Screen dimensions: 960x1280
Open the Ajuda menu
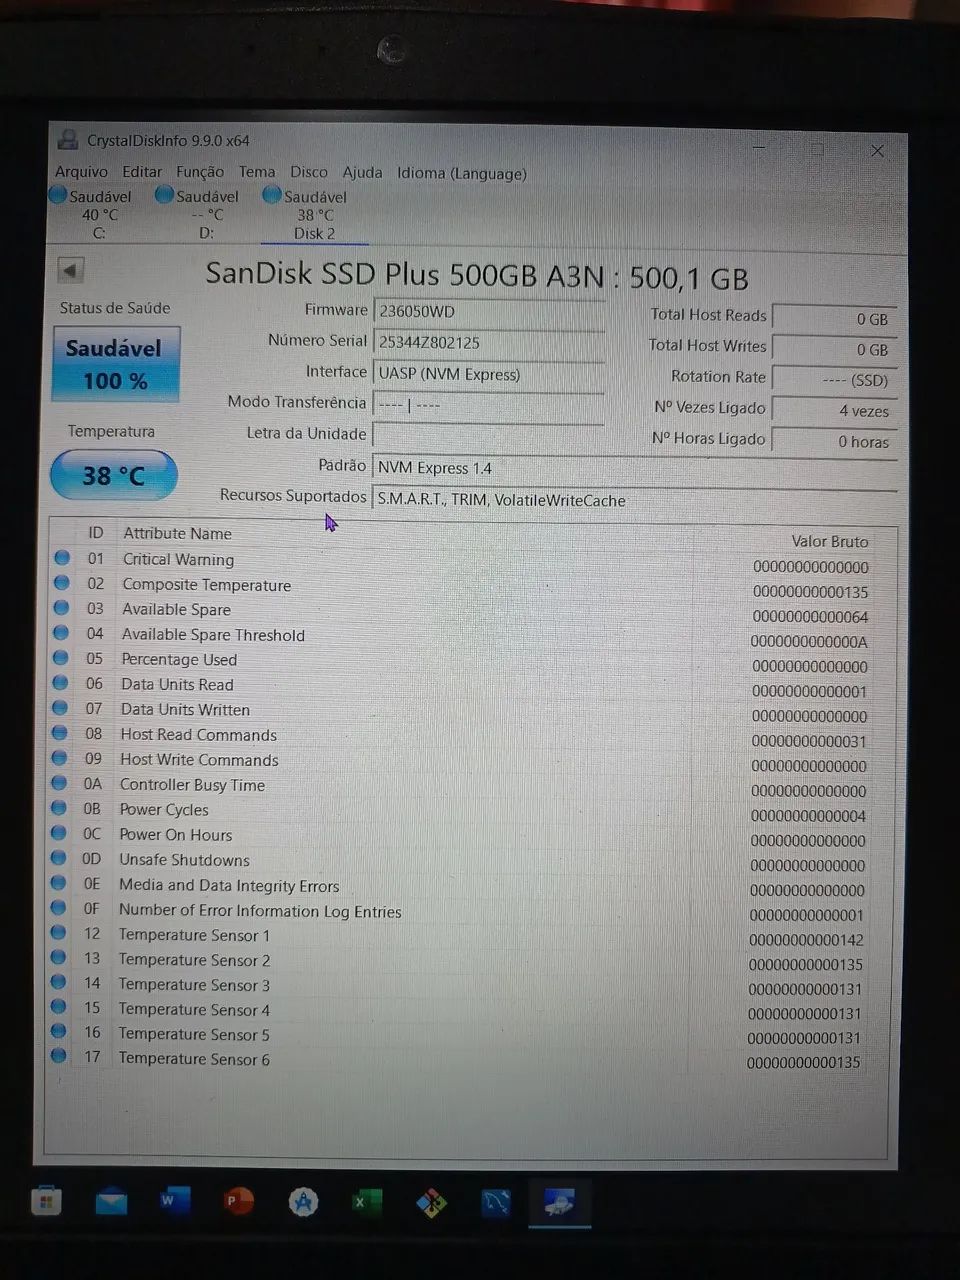362,172
